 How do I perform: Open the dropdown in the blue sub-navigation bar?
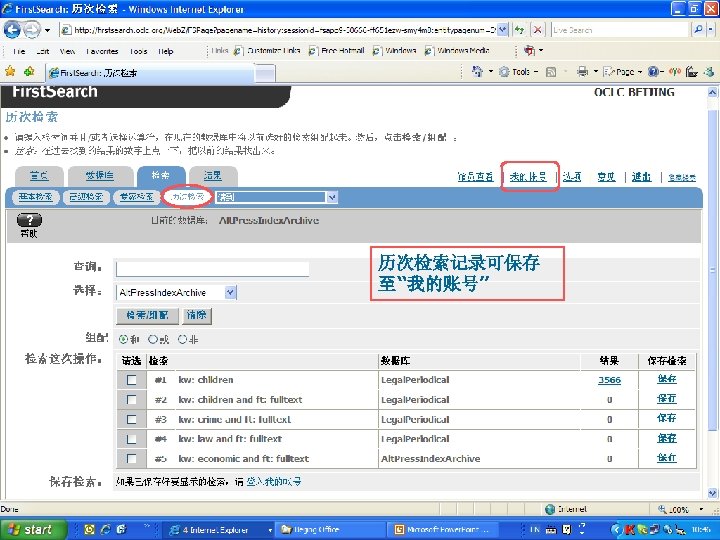point(332,197)
